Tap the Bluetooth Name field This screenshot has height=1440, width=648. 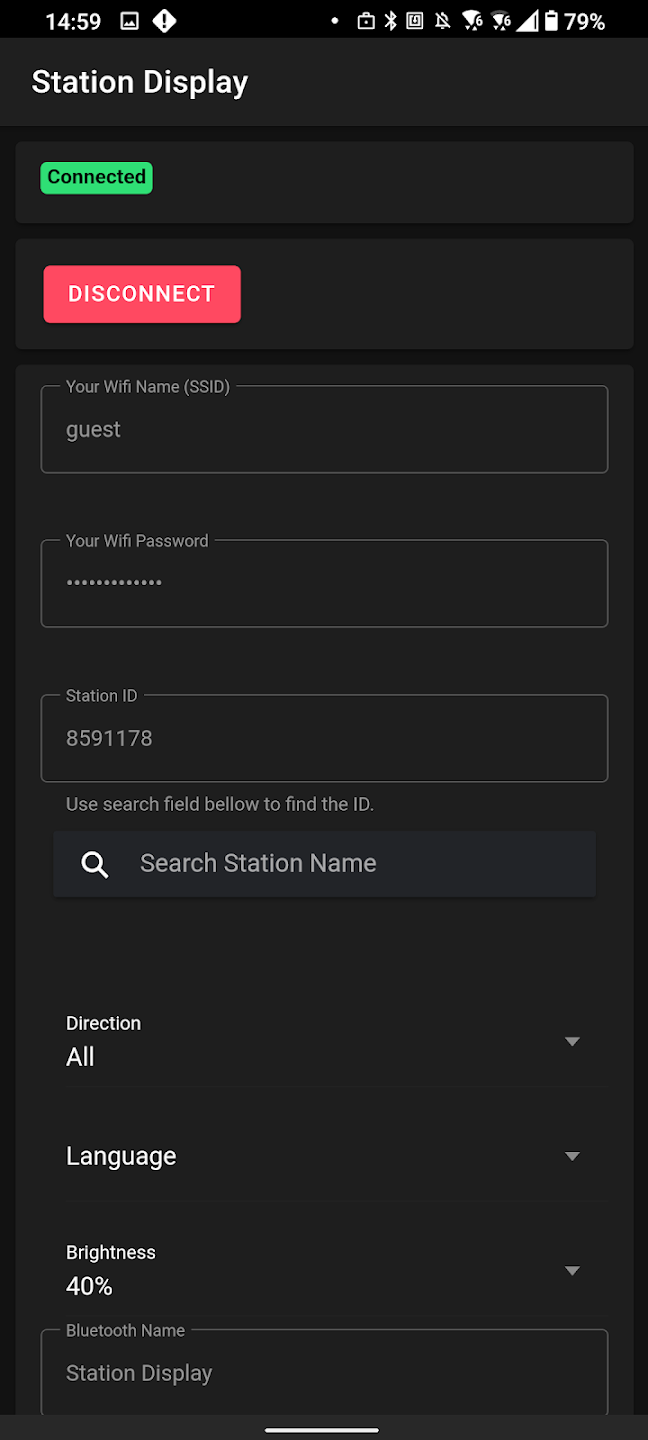(324, 1373)
